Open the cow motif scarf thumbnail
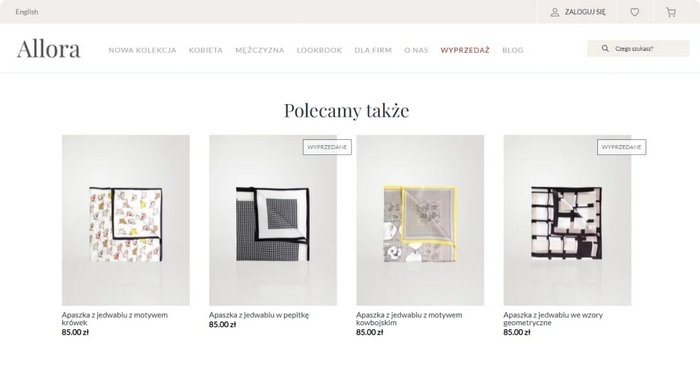 126,220
